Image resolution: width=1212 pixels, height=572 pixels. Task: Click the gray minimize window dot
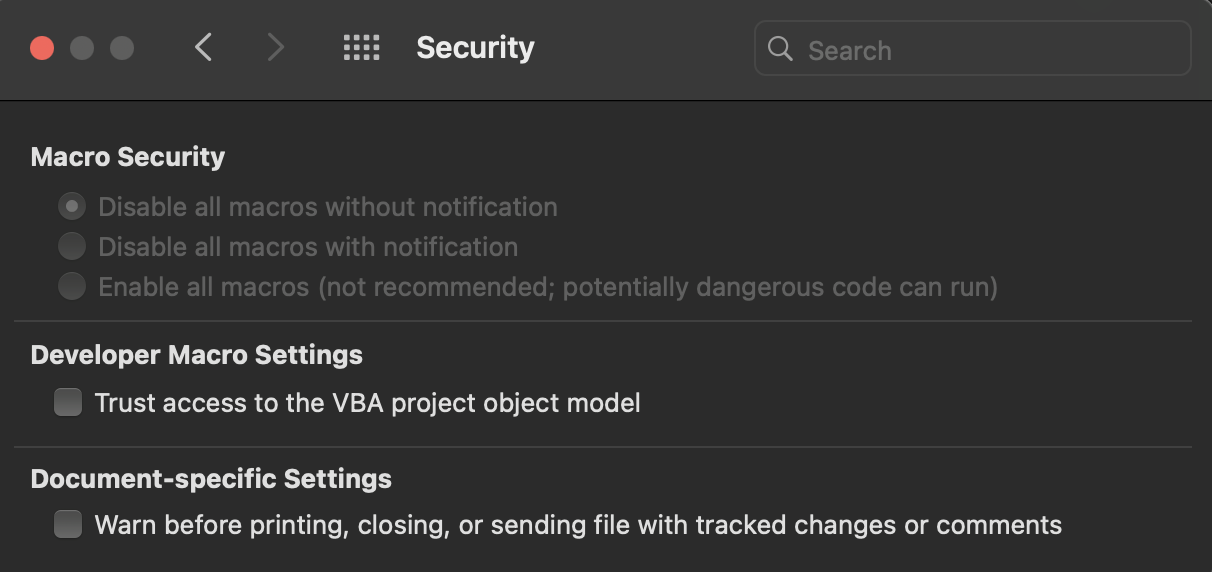coord(82,47)
